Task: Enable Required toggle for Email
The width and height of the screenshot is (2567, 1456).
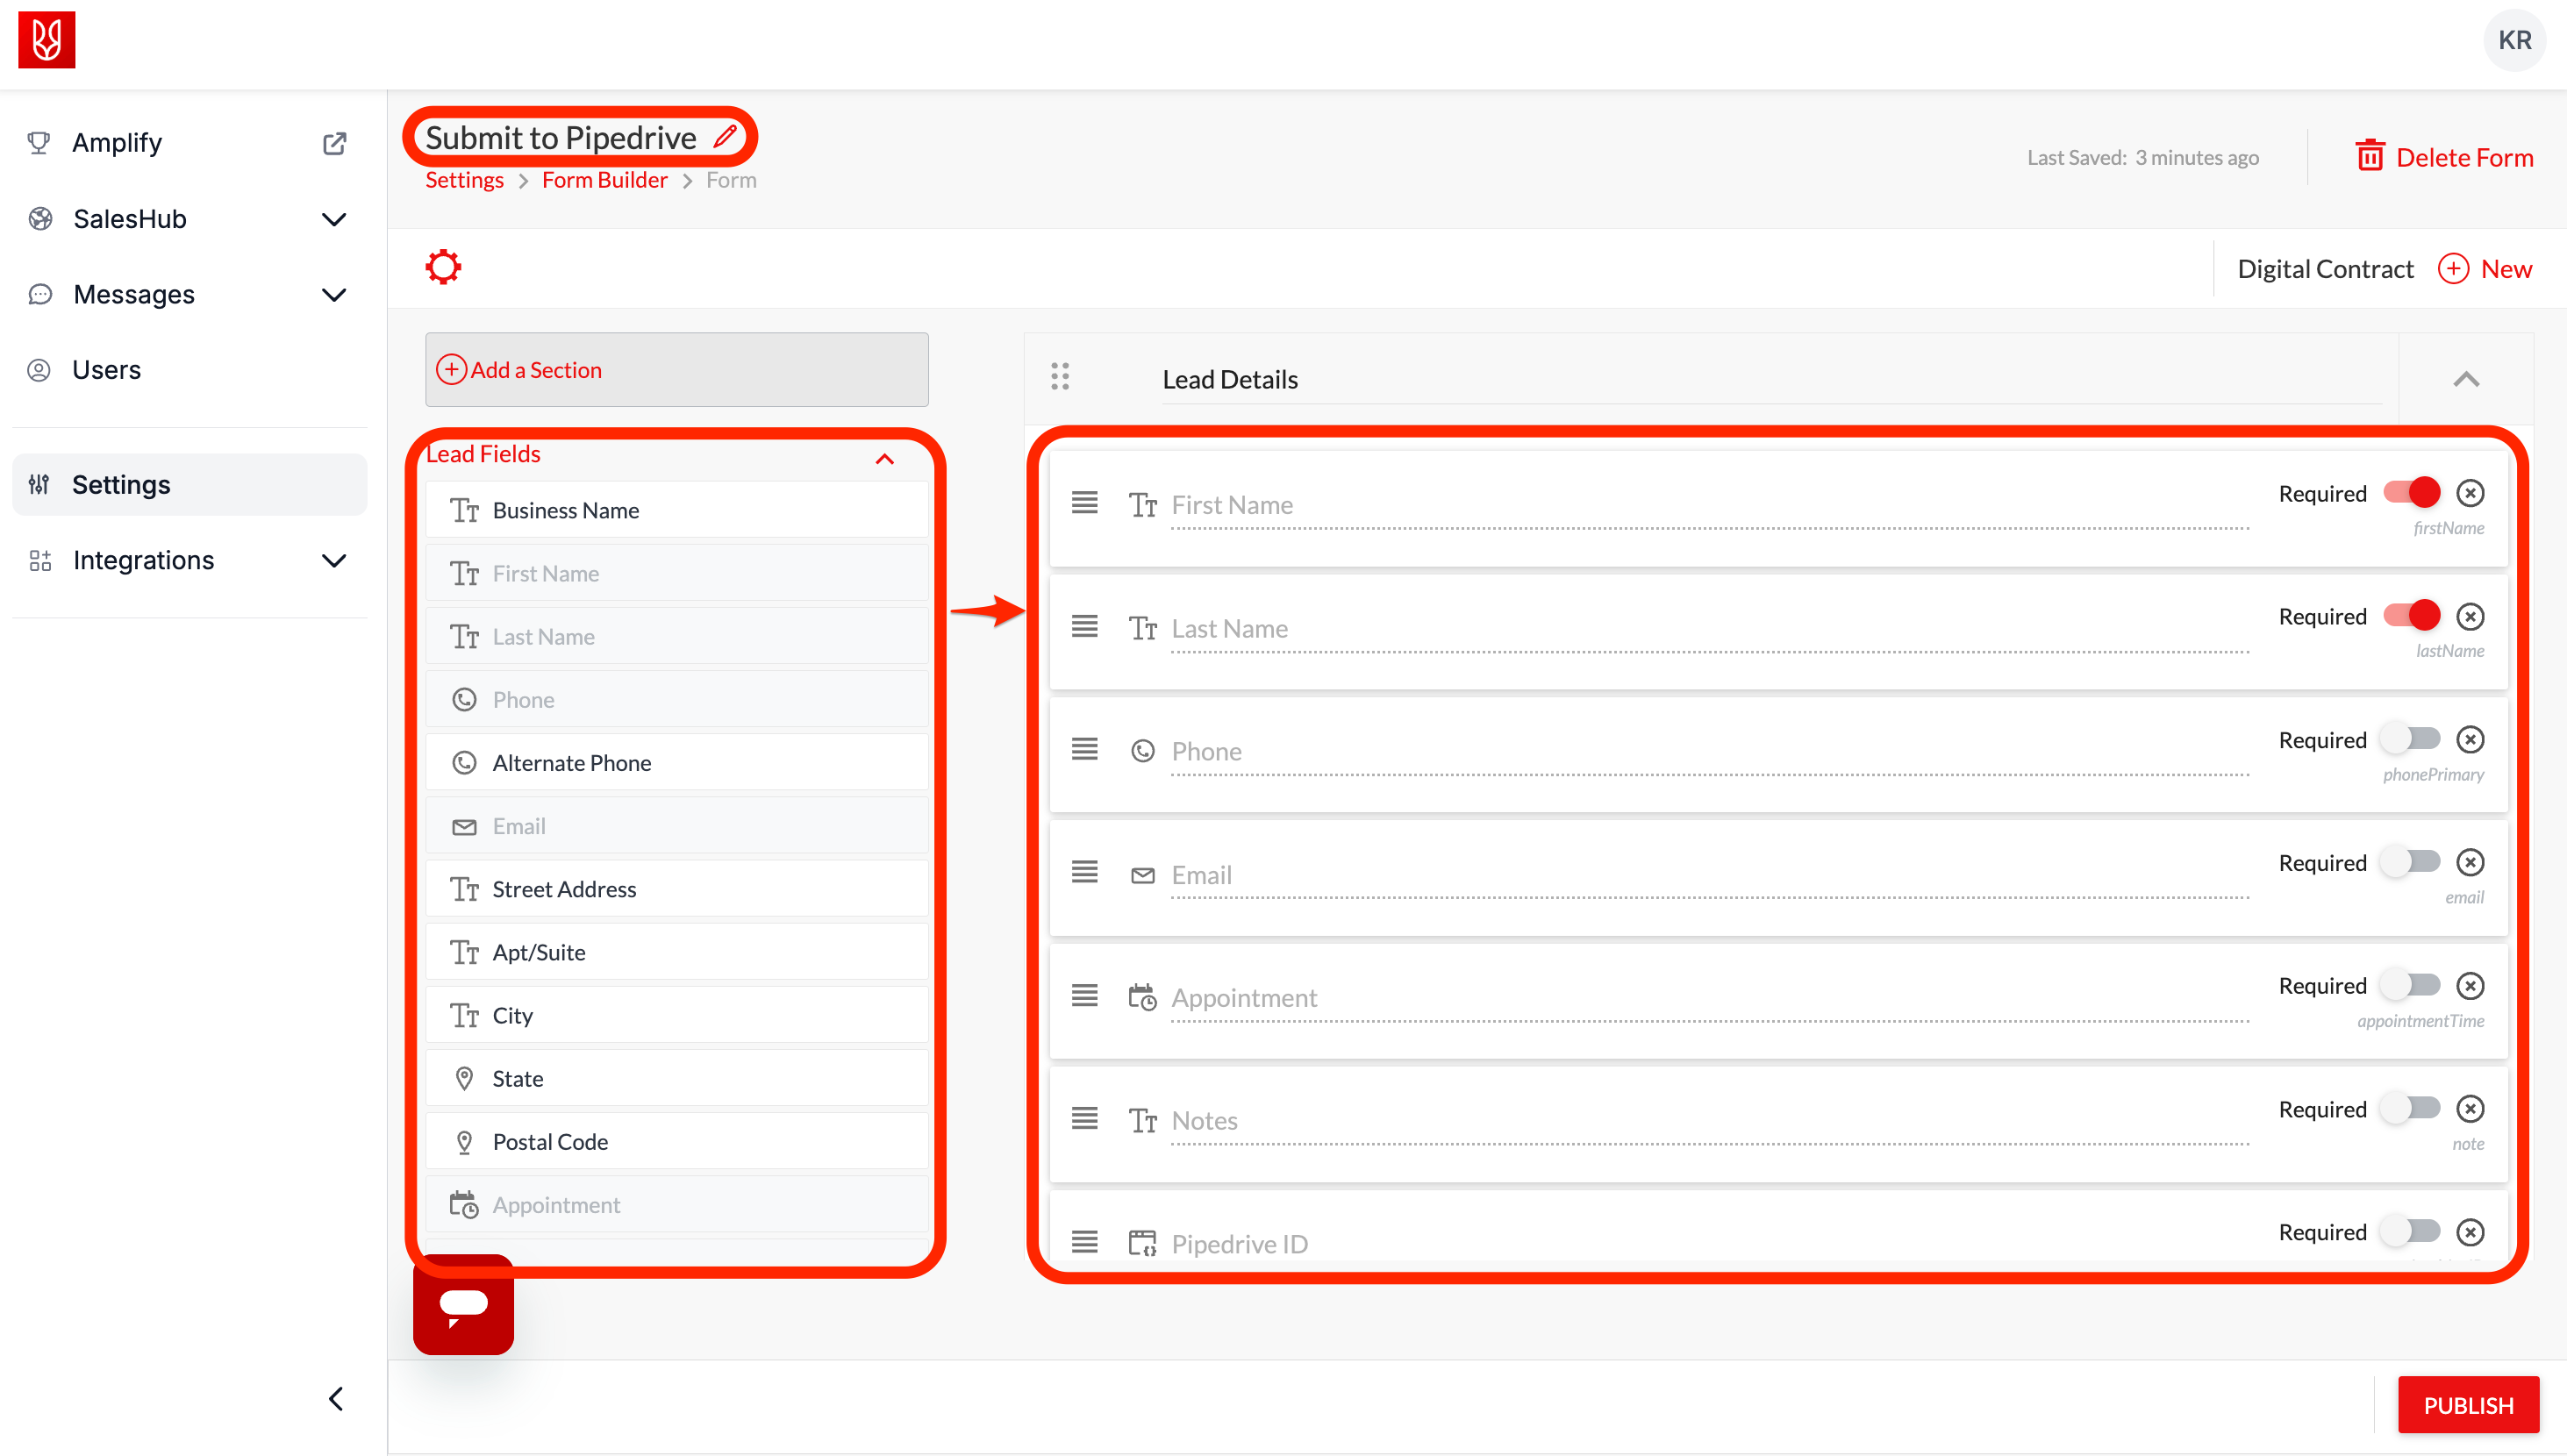Action: tap(2411, 861)
